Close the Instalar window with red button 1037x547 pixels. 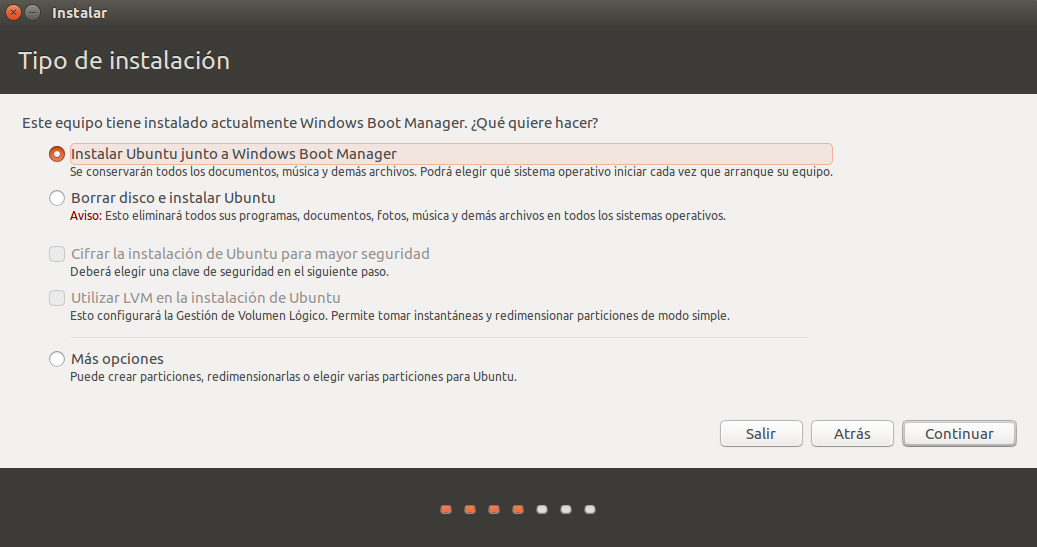(x=14, y=13)
